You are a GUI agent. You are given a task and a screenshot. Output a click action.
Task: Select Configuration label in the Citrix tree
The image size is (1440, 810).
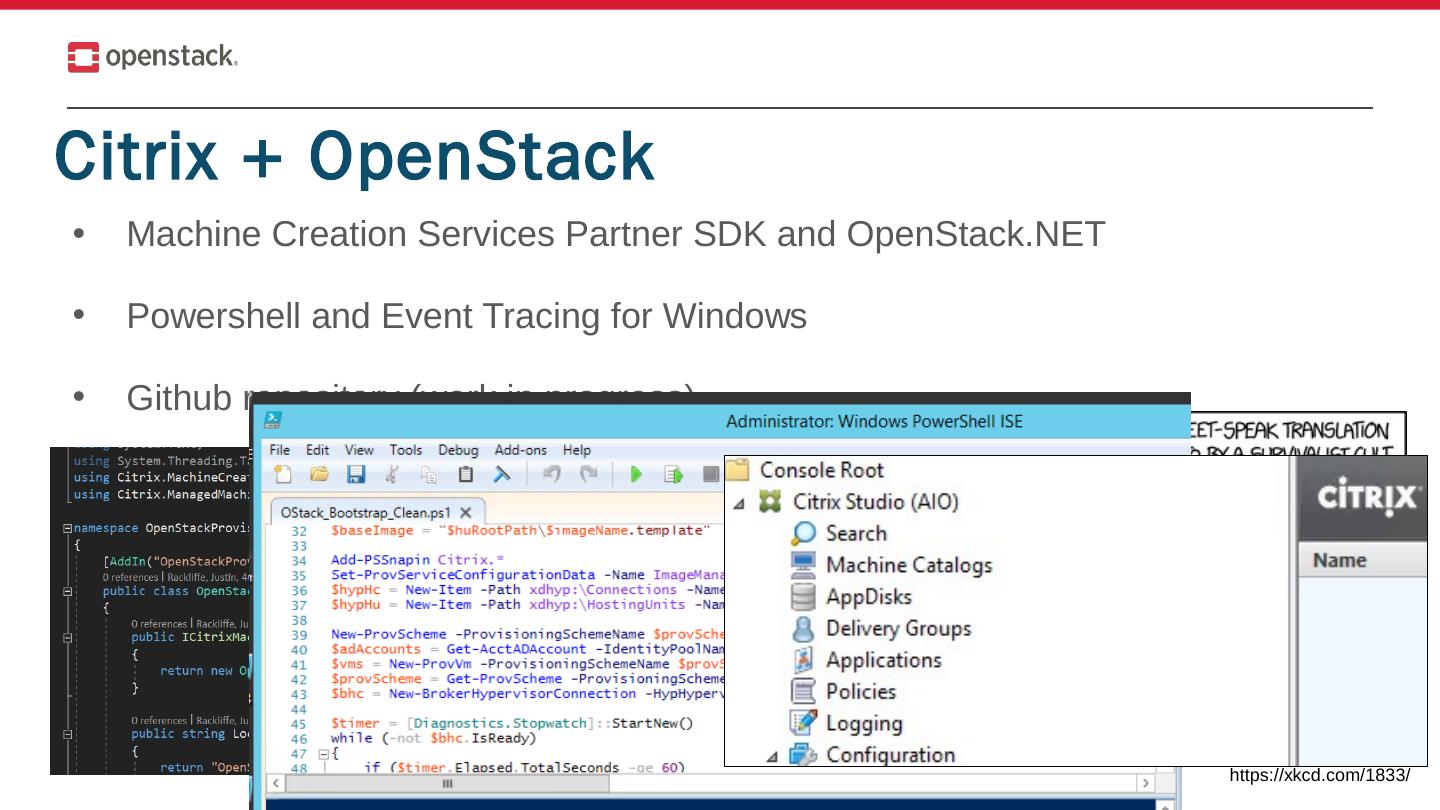click(x=891, y=755)
